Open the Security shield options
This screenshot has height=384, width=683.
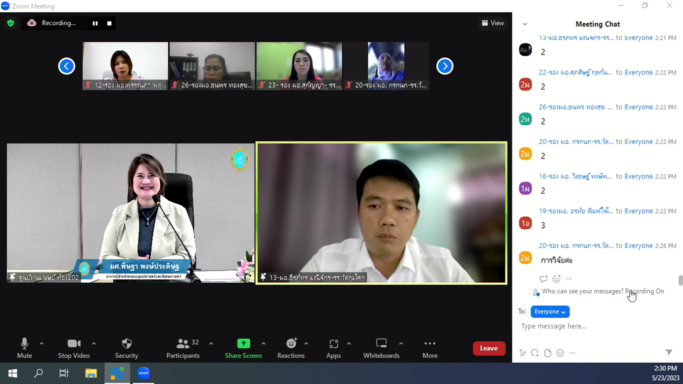tap(127, 348)
